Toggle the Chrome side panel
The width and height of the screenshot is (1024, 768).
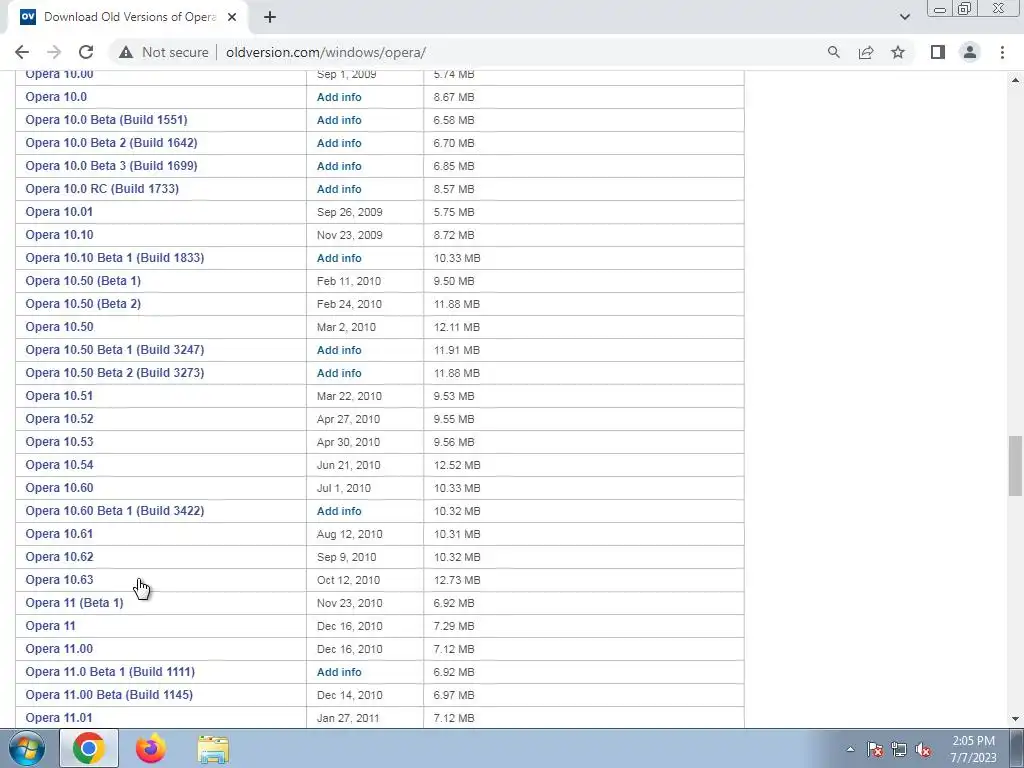[x=938, y=52]
